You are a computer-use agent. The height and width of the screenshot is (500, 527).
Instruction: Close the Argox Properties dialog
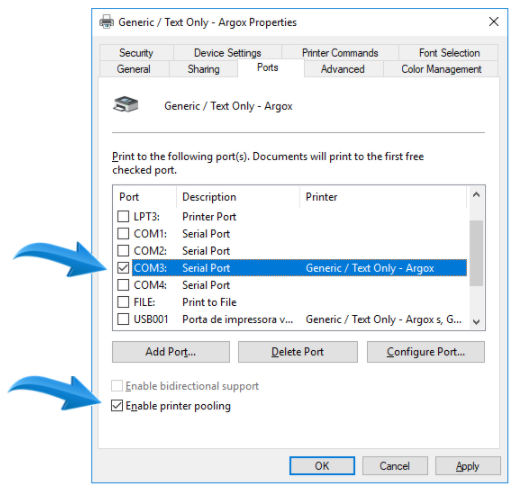[493, 22]
